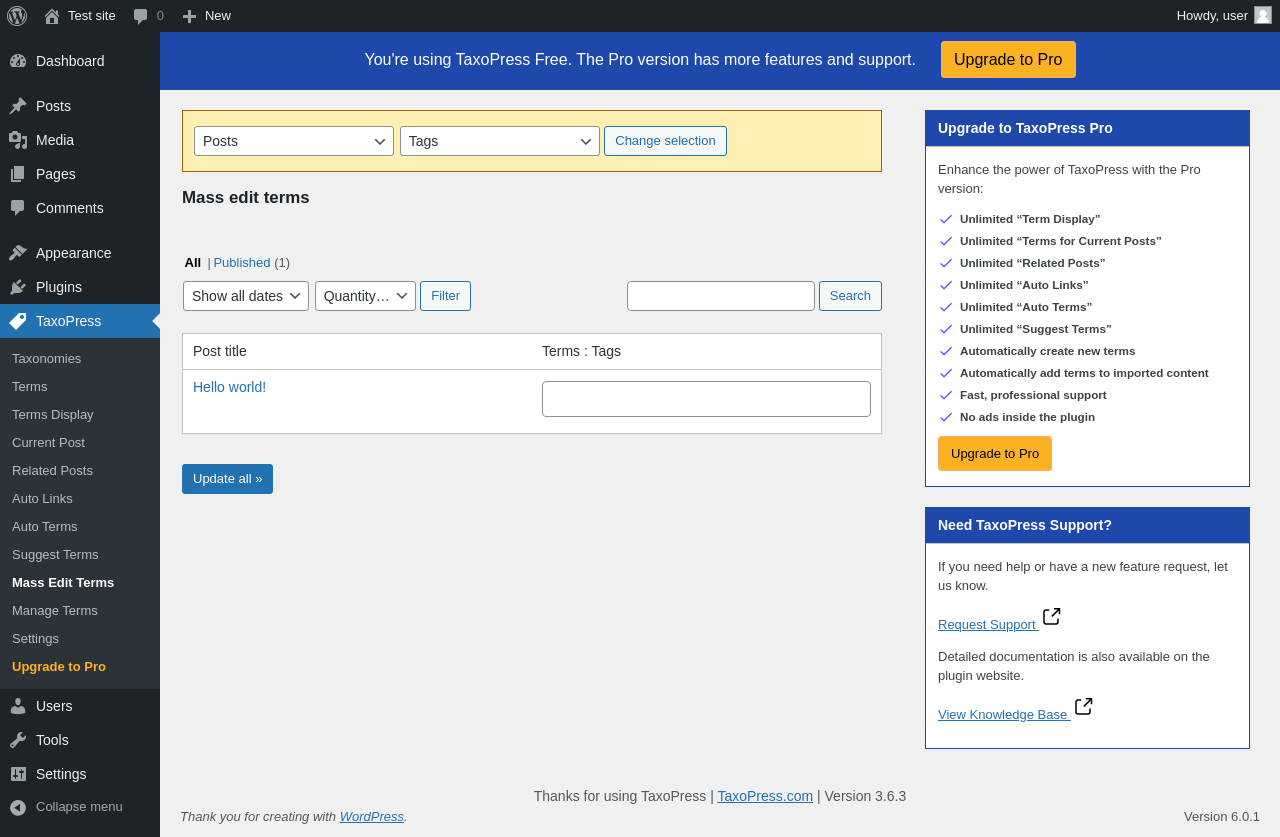1280x837 pixels.
Task: Open the Tags taxonomy dropdown
Action: pyautogui.click(x=500, y=141)
